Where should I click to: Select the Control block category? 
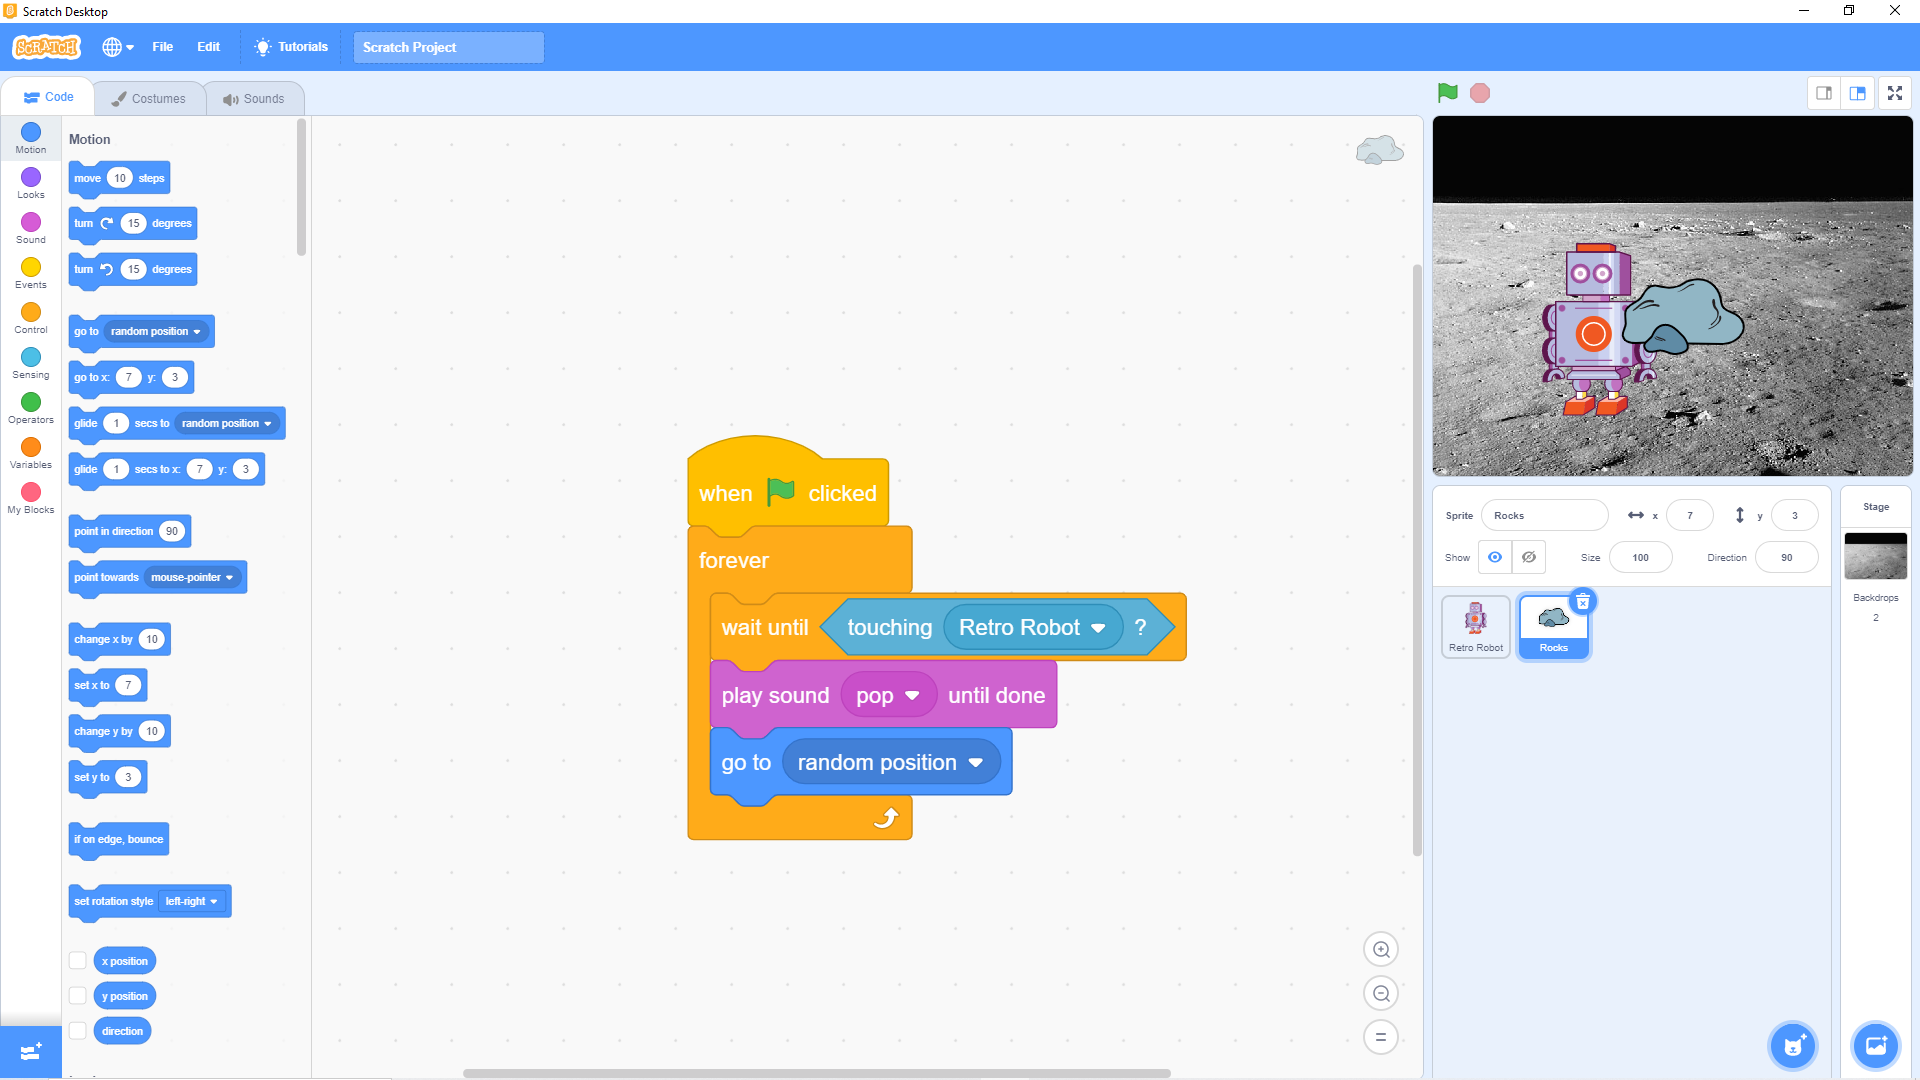pos(31,319)
